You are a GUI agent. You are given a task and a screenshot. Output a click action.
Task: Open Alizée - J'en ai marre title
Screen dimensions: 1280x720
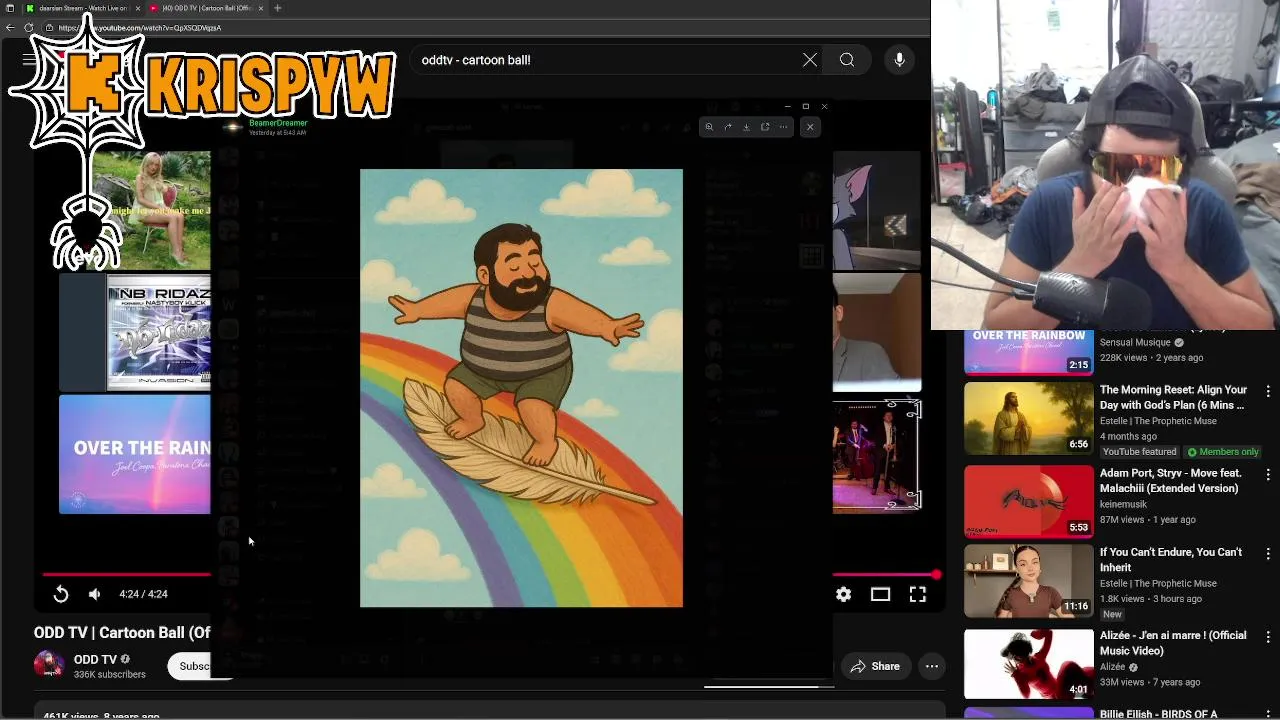click(1173, 643)
